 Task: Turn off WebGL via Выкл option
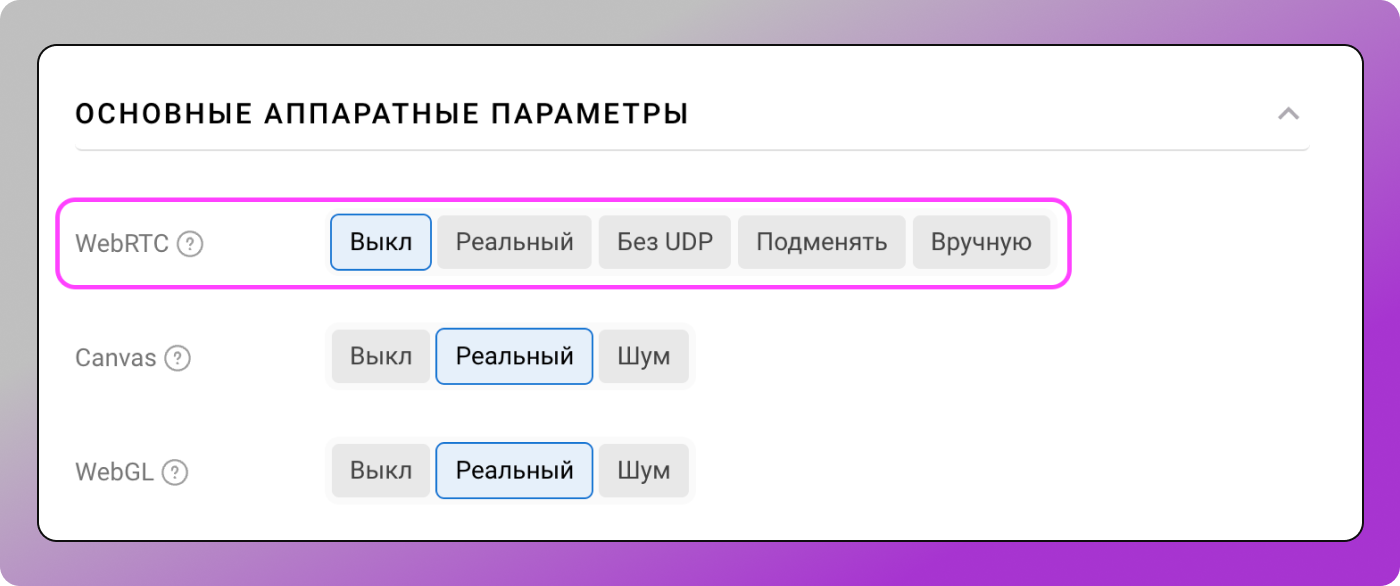[x=380, y=471]
